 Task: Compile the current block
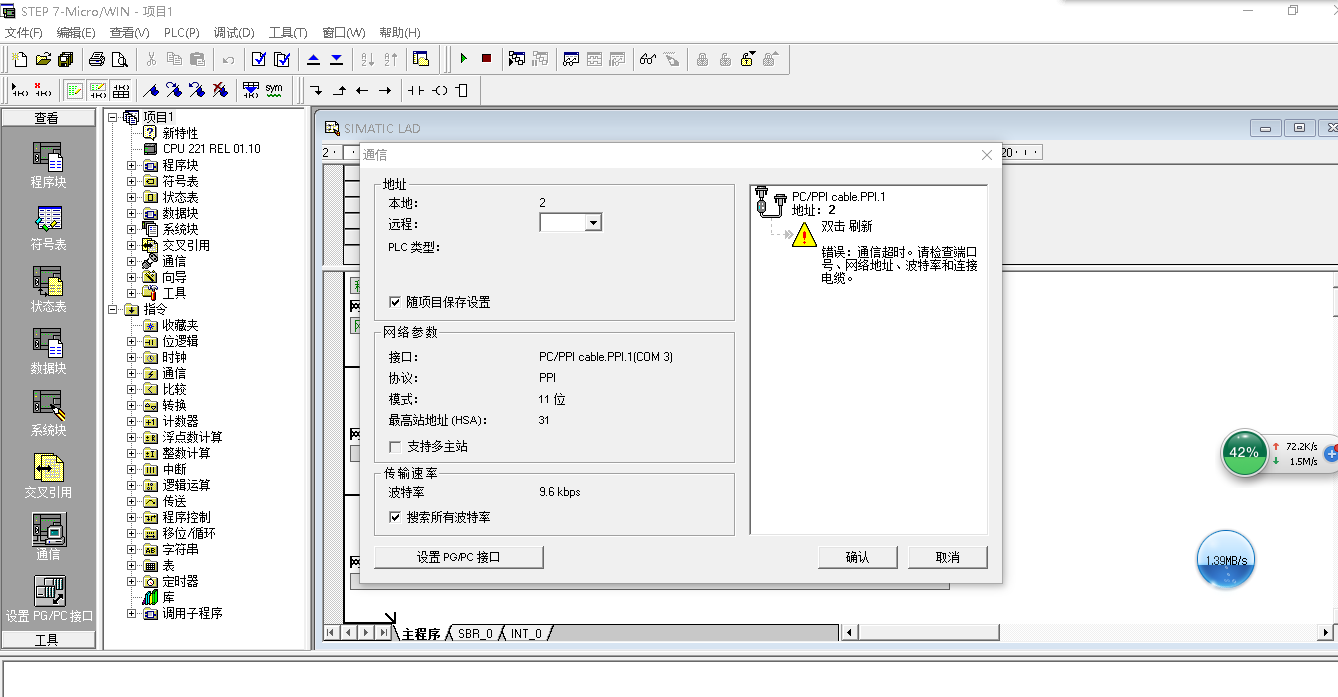coord(259,59)
